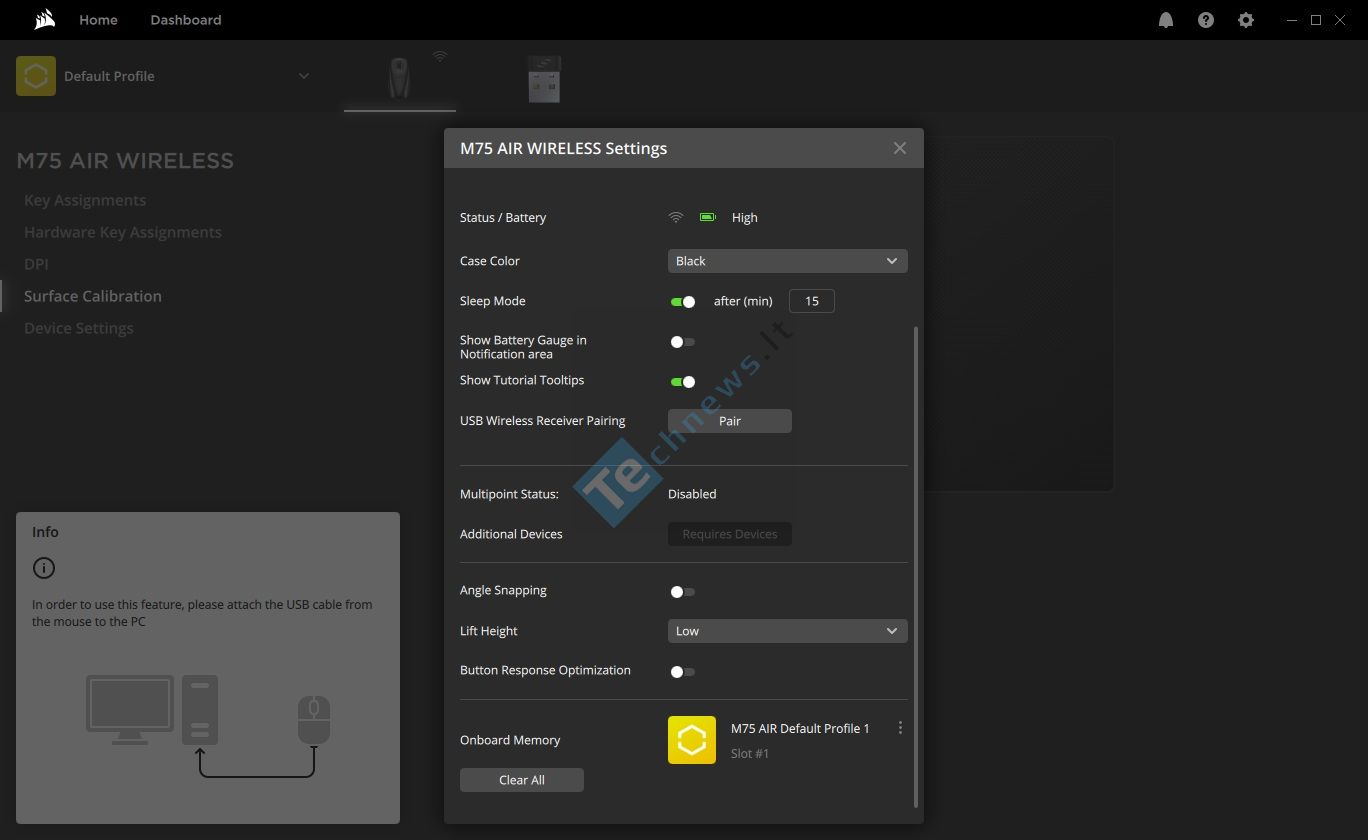Click the Clear All button
The image size is (1368, 840).
[x=522, y=780]
